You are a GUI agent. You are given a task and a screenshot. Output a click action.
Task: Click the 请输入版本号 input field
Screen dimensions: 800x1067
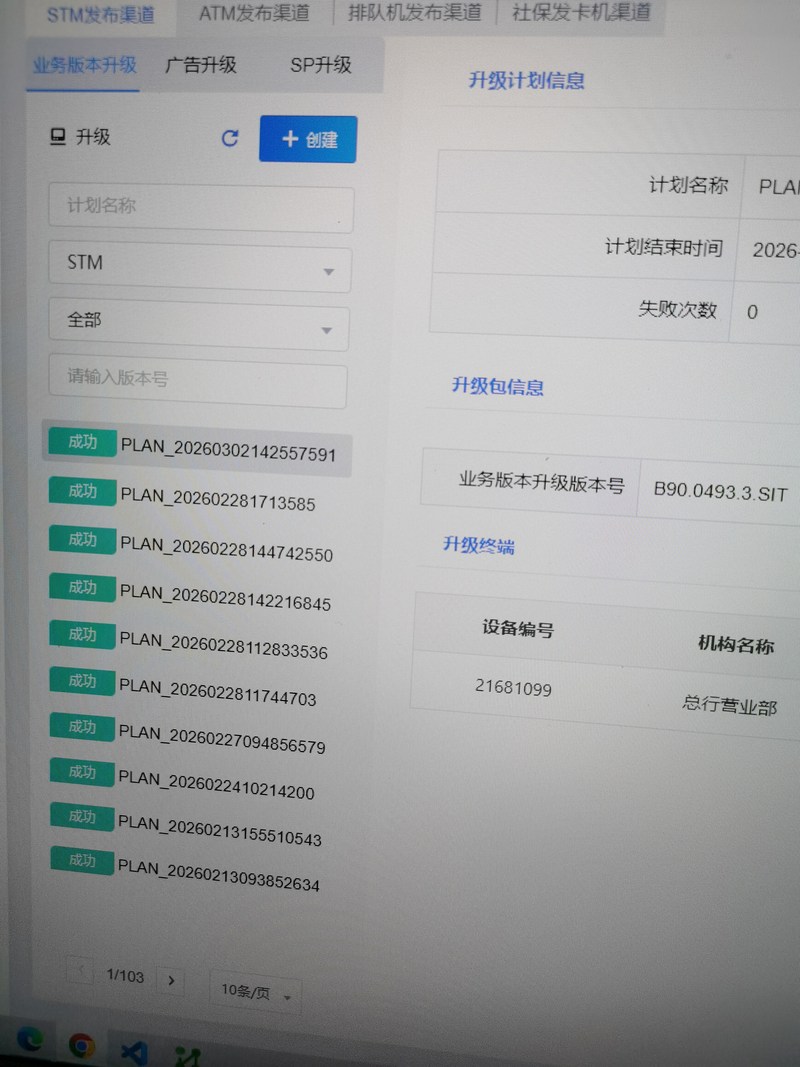coord(198,381)
